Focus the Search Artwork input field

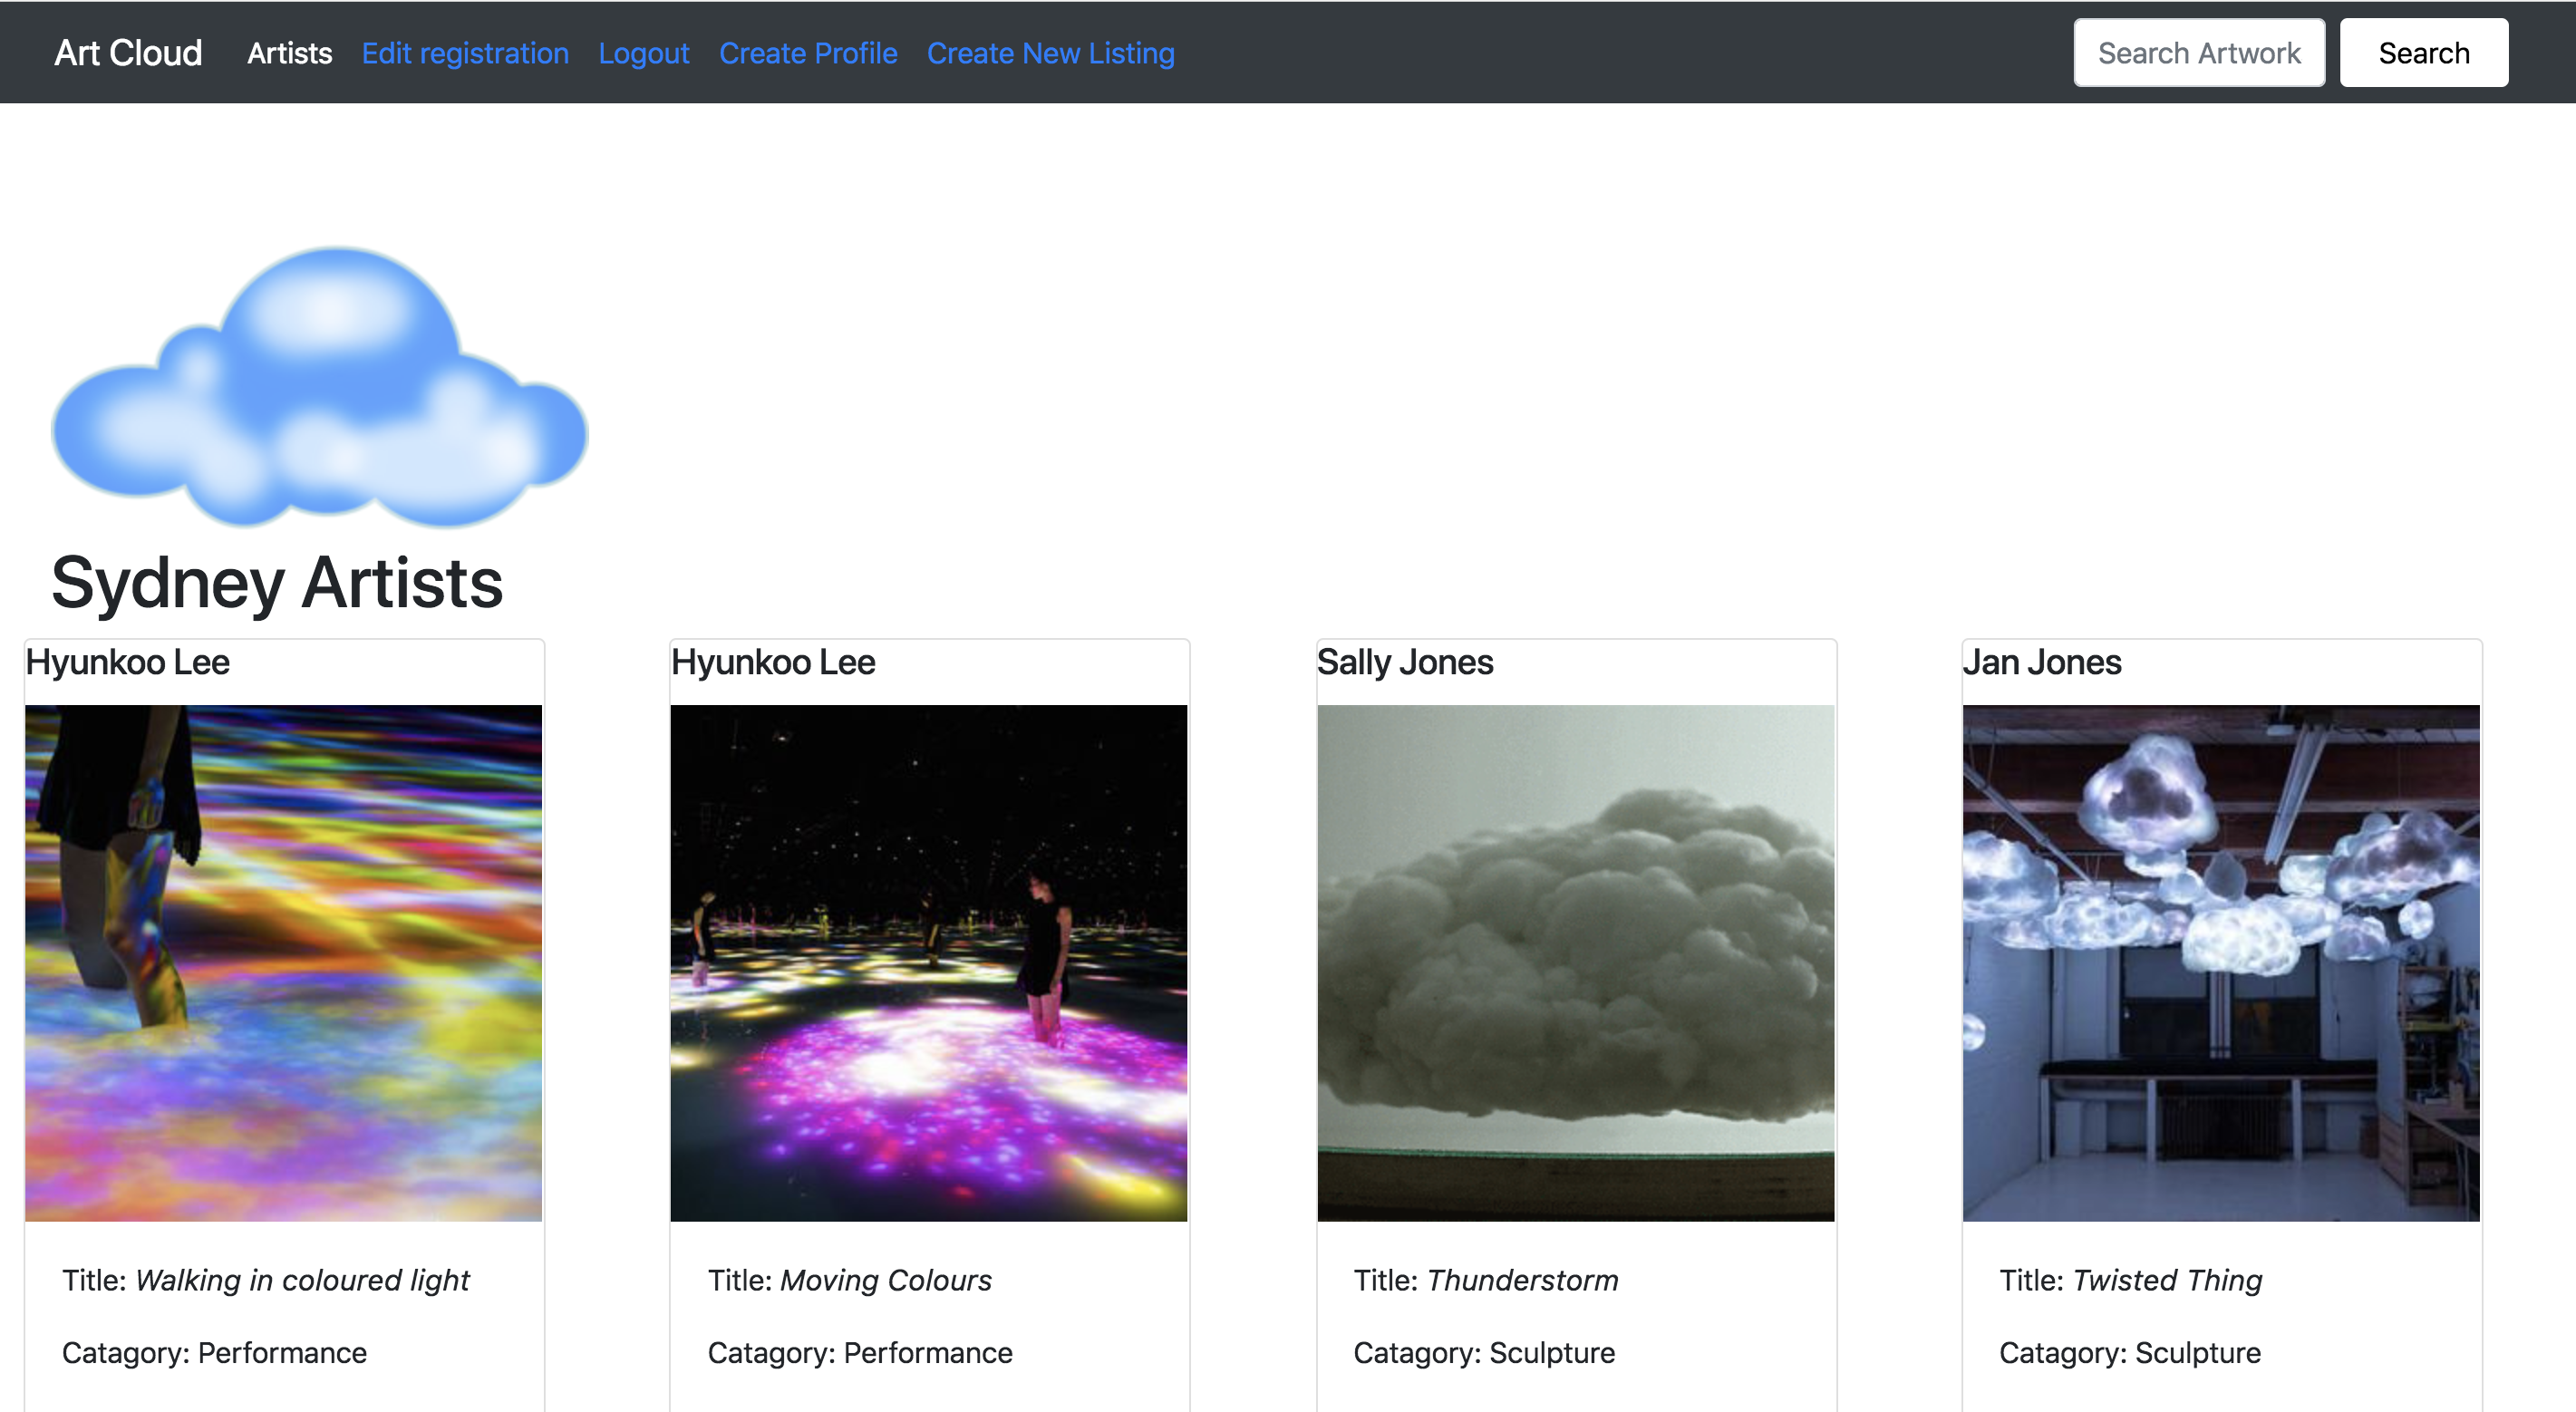click(x=2198, y=53)
